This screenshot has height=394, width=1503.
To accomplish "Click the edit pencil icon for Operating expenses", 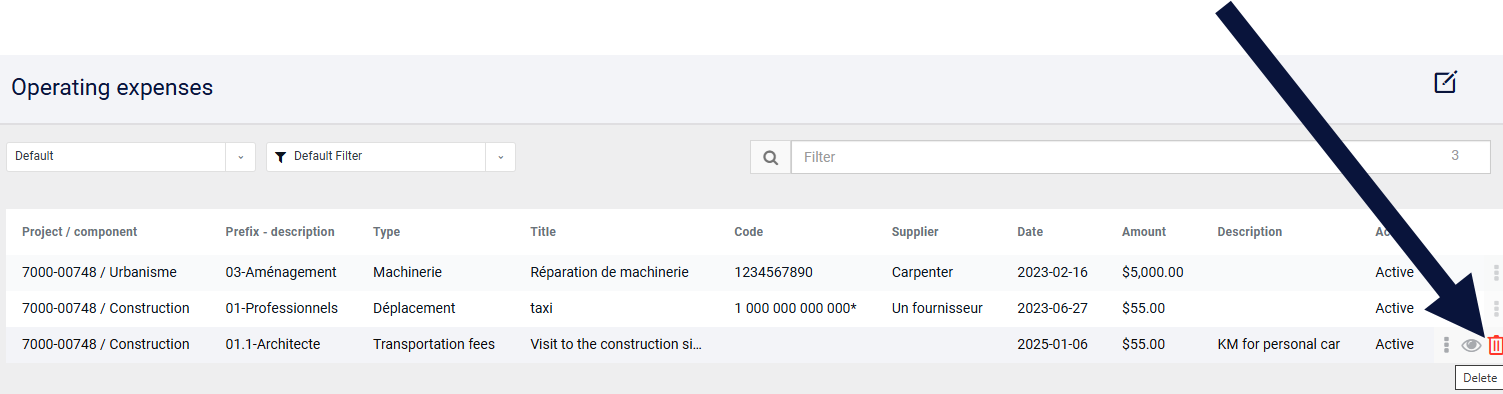I will [1446, 82].
